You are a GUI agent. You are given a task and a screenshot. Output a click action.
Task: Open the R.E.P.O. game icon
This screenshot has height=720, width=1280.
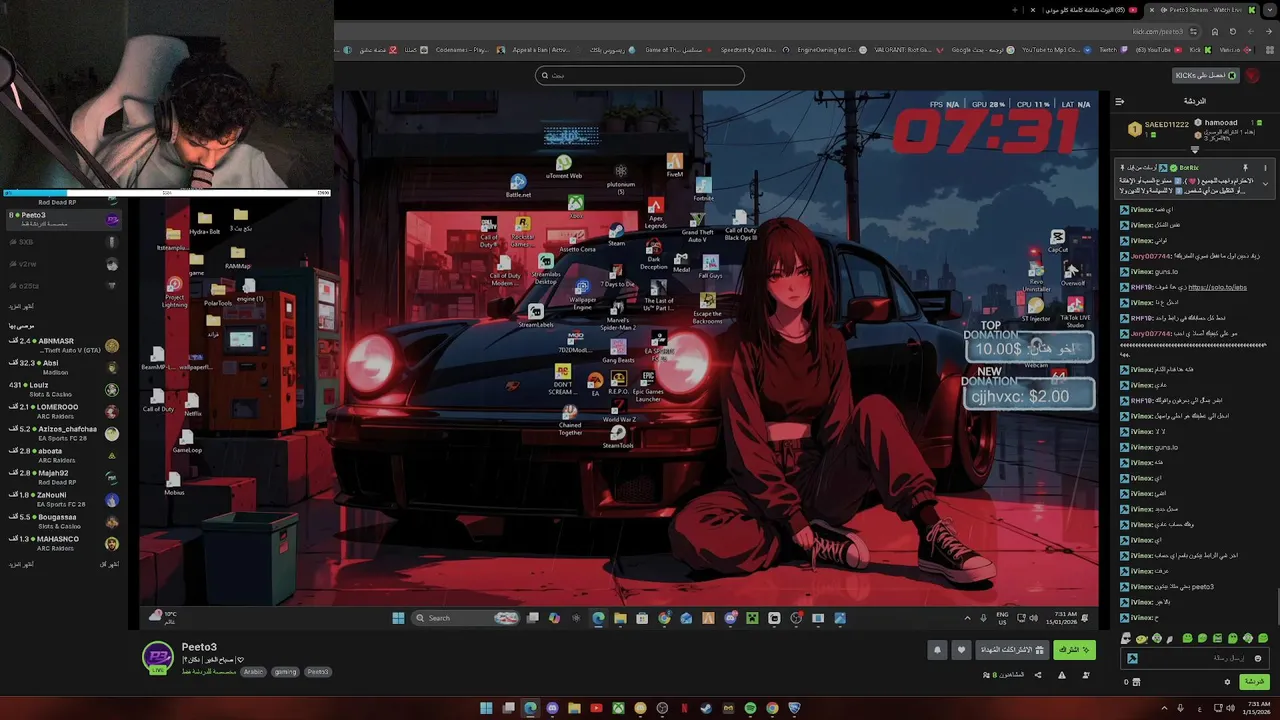(618, 383)
